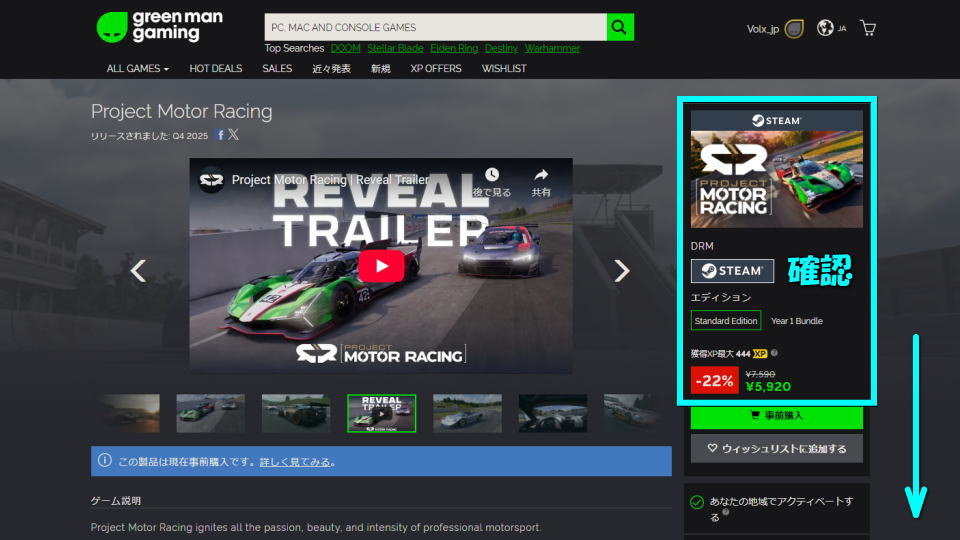Open the globe language selector
The height and width of the screenshot is (540, 960).
point(825,28)
